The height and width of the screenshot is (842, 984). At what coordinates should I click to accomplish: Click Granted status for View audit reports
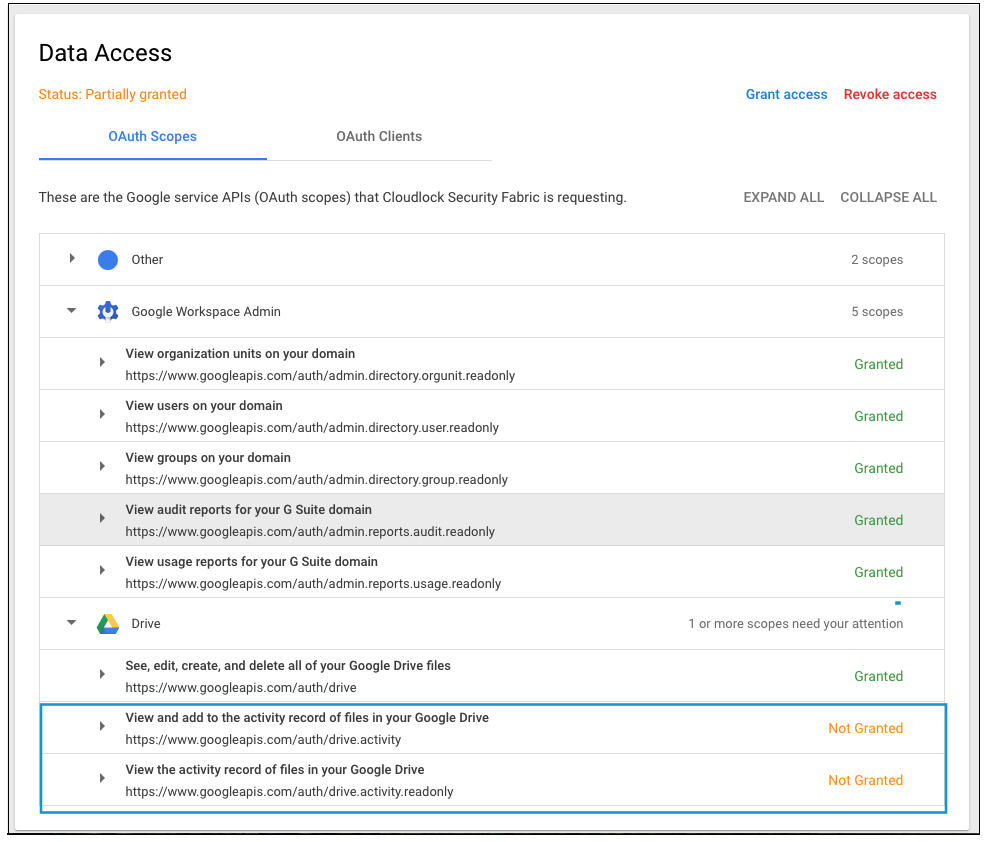click(x=878, y=521)
